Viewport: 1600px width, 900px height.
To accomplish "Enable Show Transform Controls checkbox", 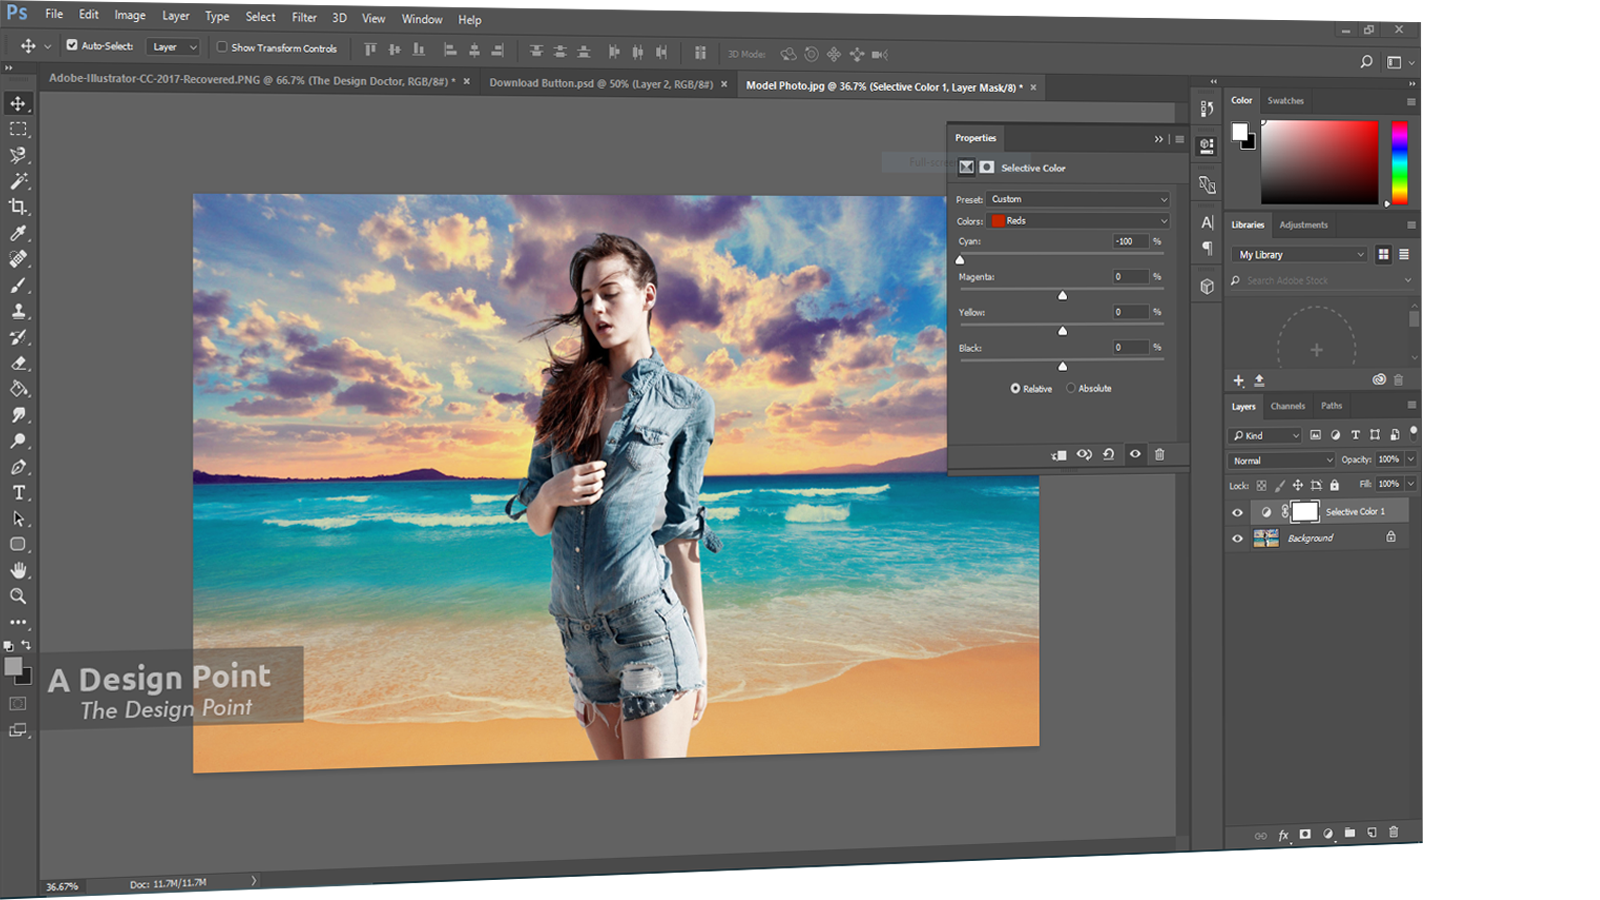I will click(222, 47).
